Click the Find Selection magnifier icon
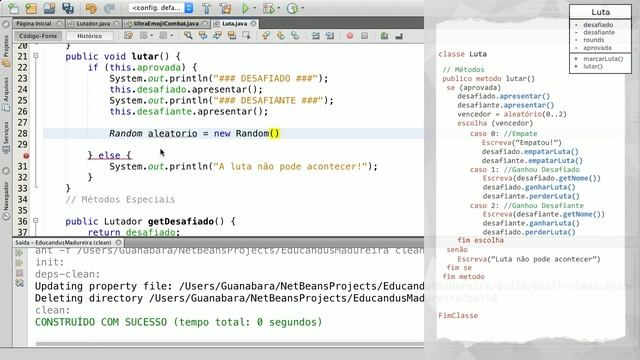640x360 pixels. (x=188, y=36)
